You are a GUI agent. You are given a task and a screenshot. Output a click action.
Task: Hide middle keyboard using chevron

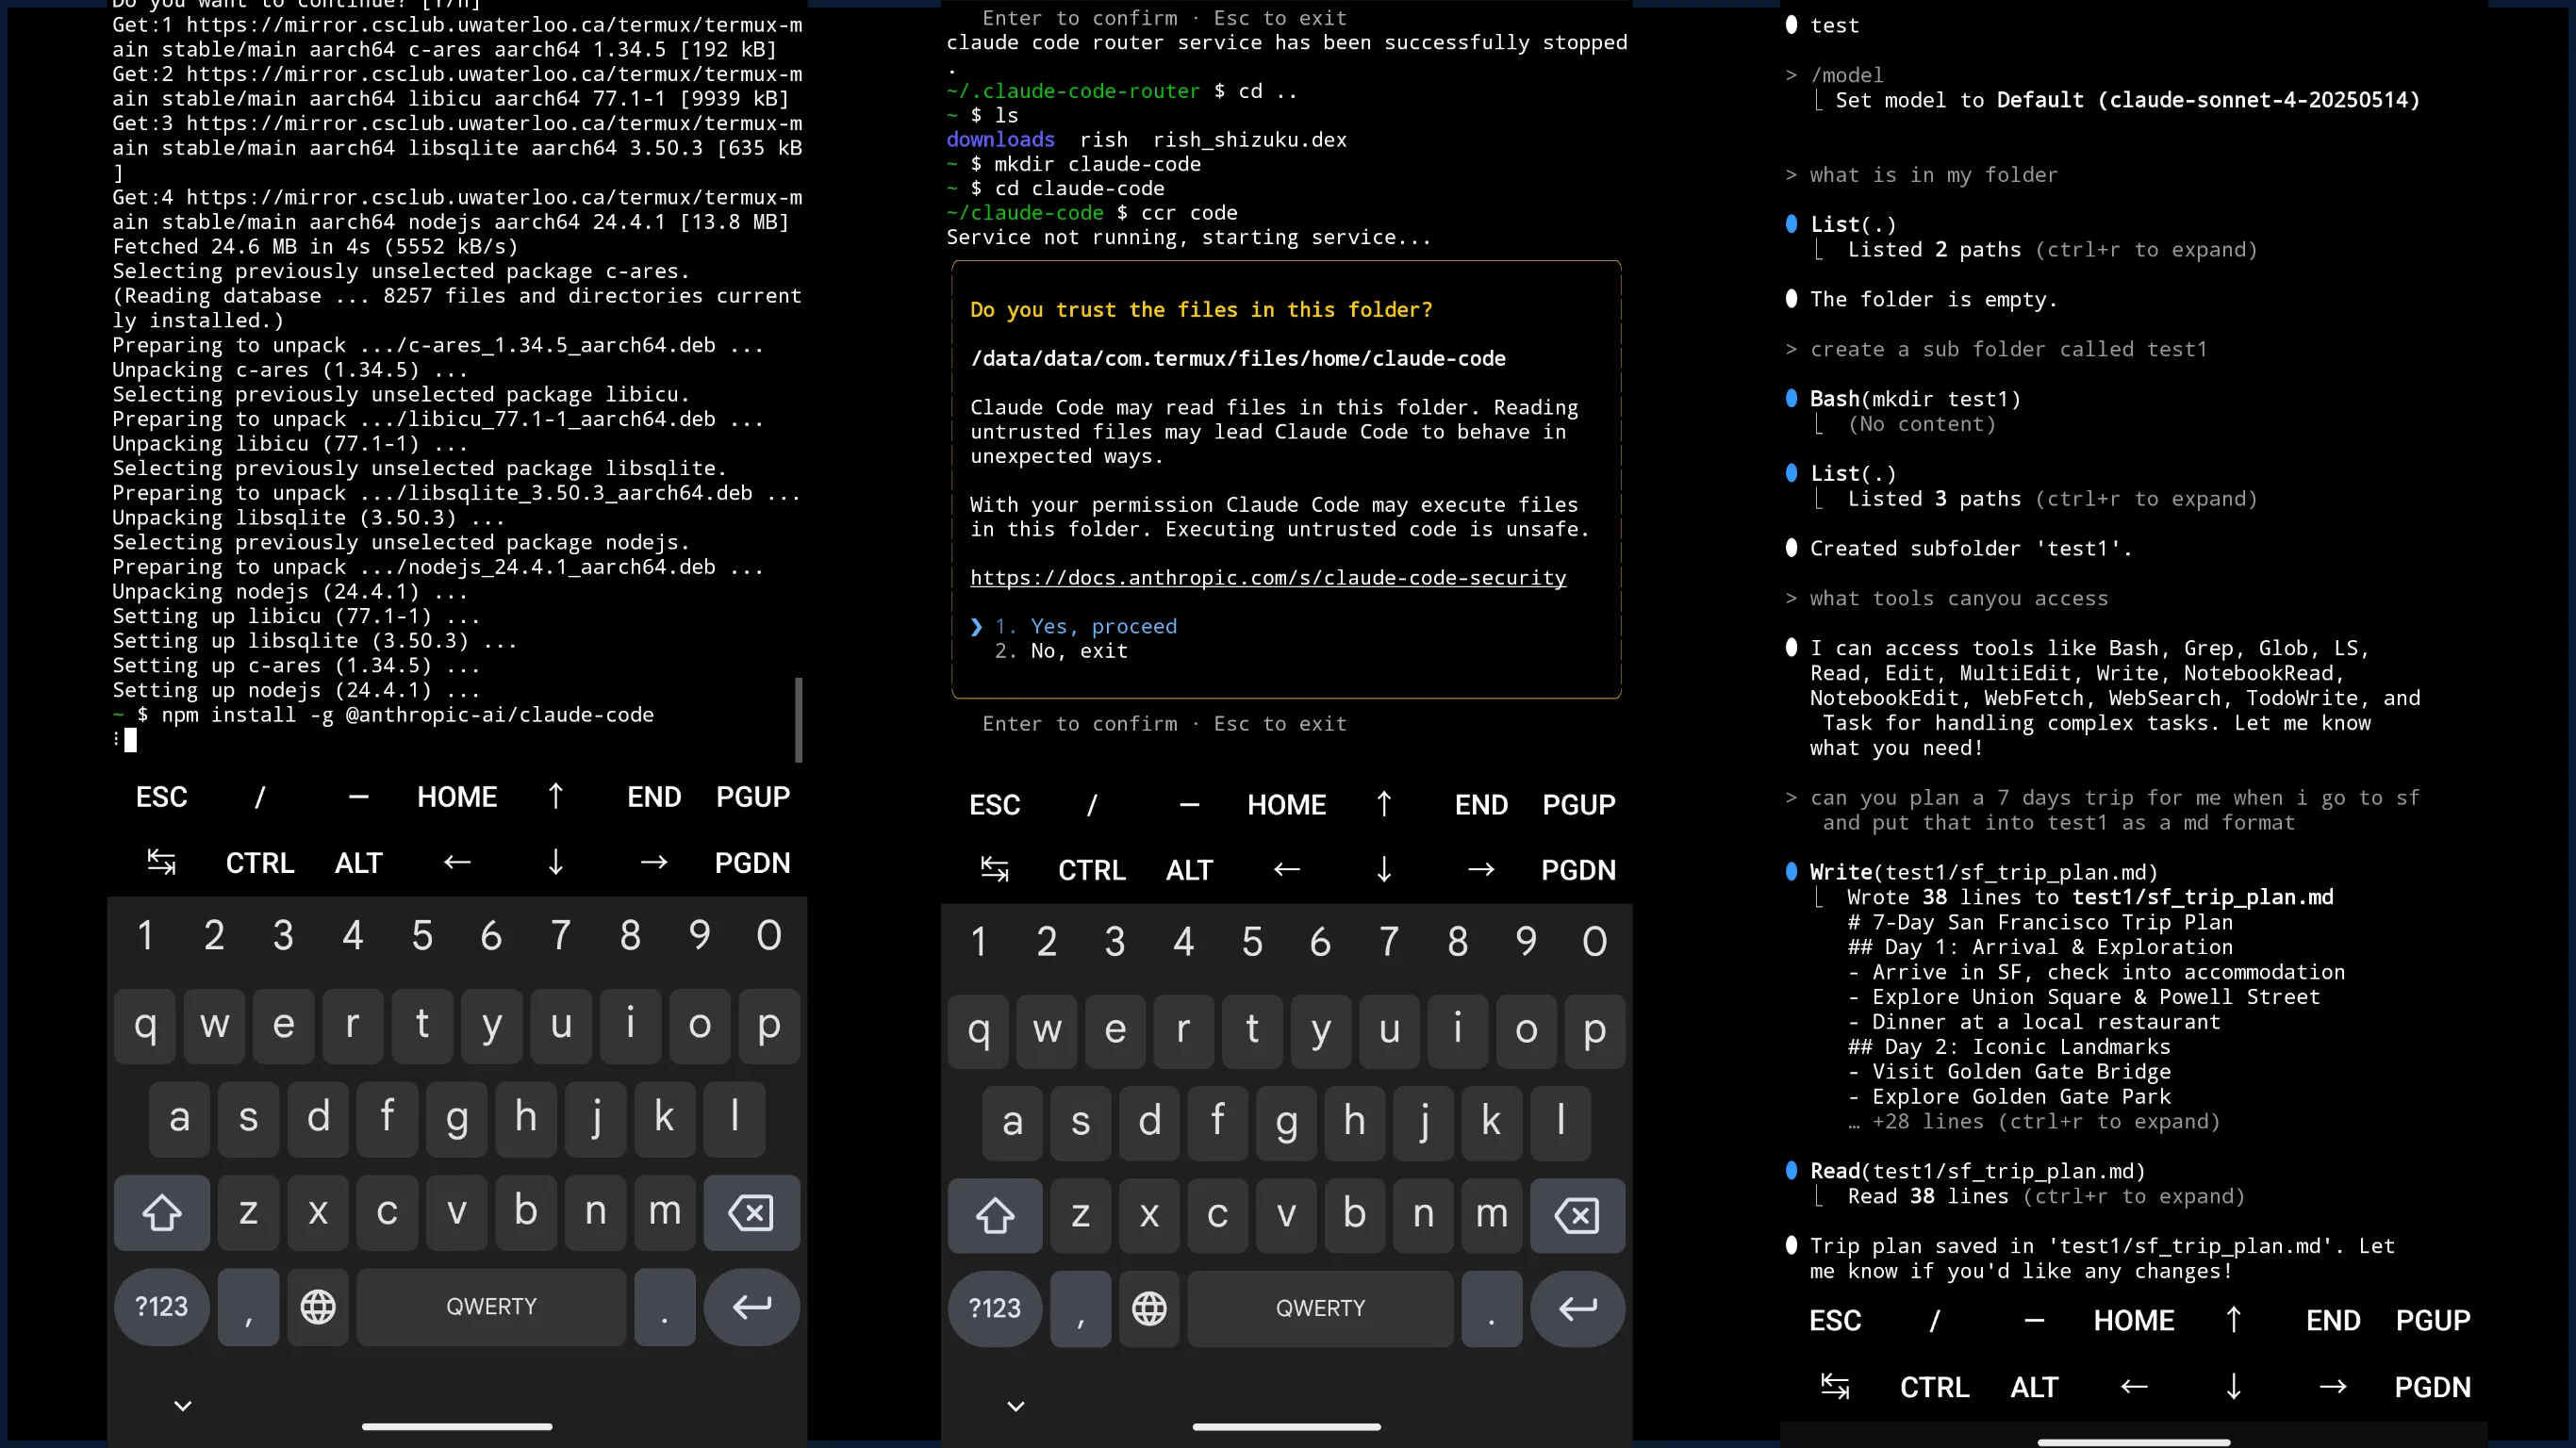click(1015, 1406)
